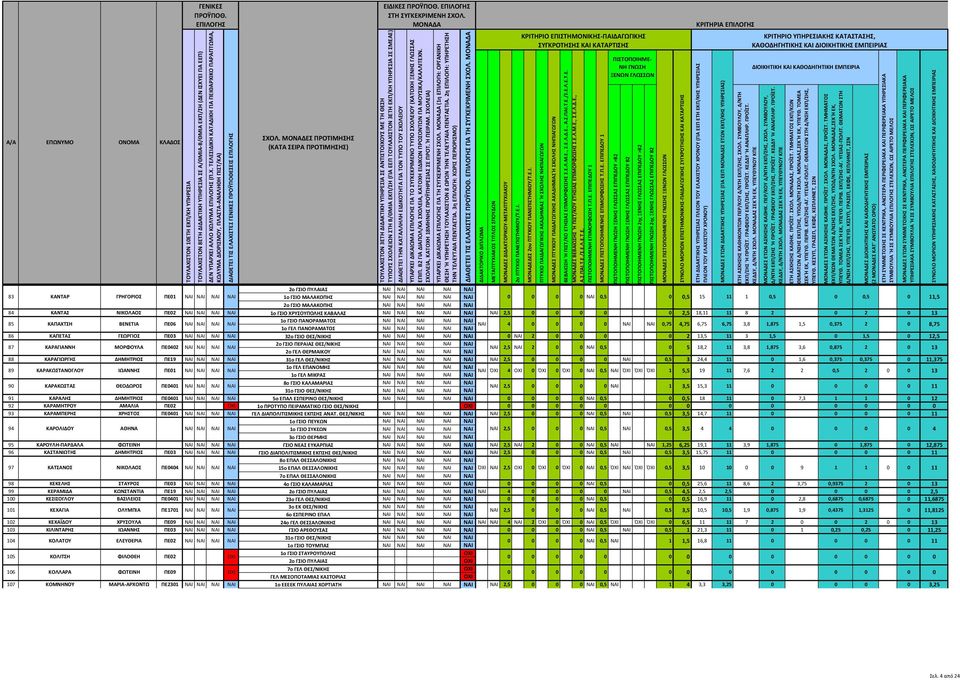
Task: Click surname ΚΑΡΑΜΠΕΡΗΣ
Action: click(59, 414)
